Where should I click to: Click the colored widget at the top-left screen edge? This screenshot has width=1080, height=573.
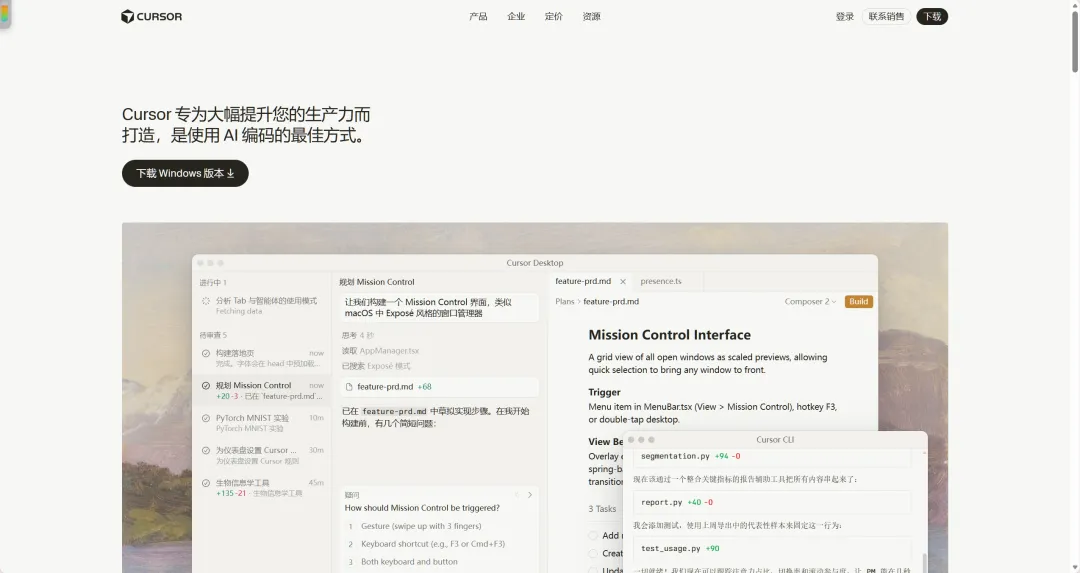pyautogui.click(x=4, y=14)
